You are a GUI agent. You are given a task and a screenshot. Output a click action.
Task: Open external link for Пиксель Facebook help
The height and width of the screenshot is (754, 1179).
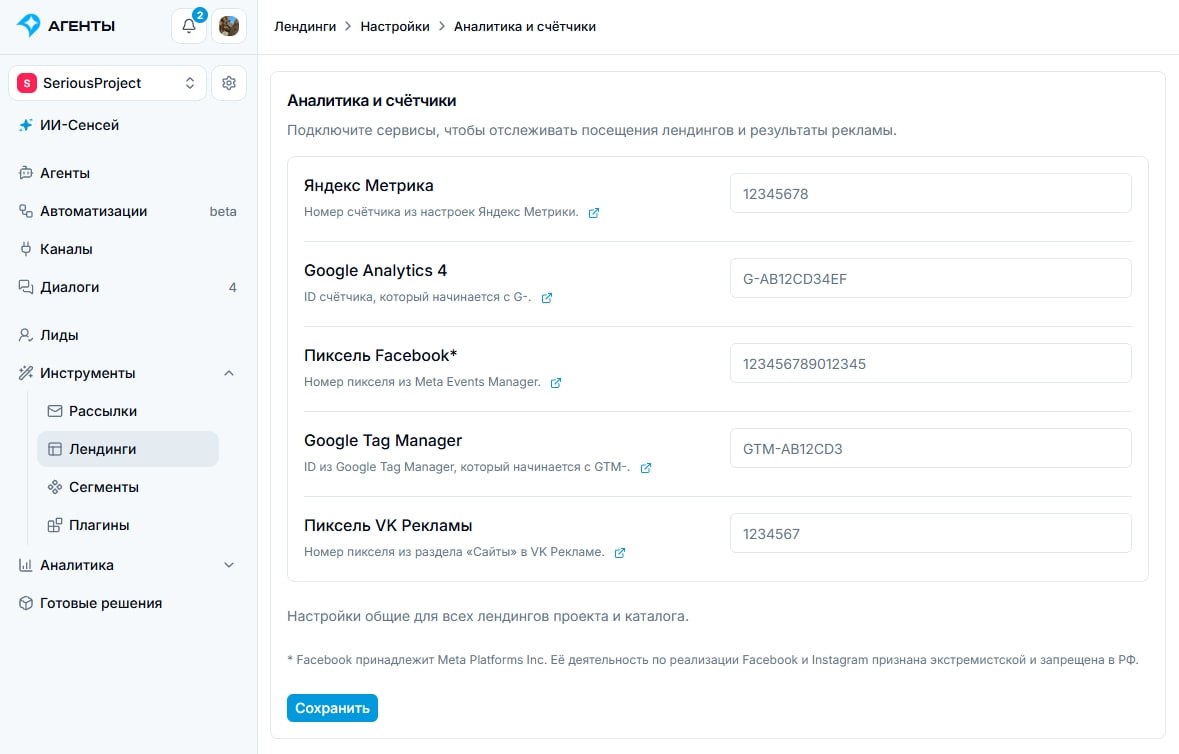pyautogui.click(x=556, y=383)
